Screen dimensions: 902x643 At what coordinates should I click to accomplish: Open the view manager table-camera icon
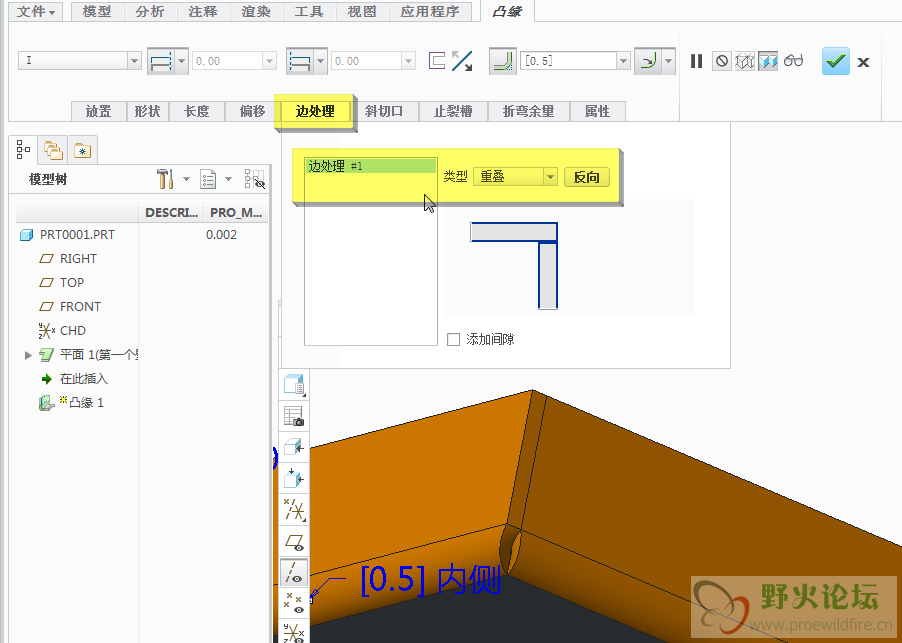point(294,415)
